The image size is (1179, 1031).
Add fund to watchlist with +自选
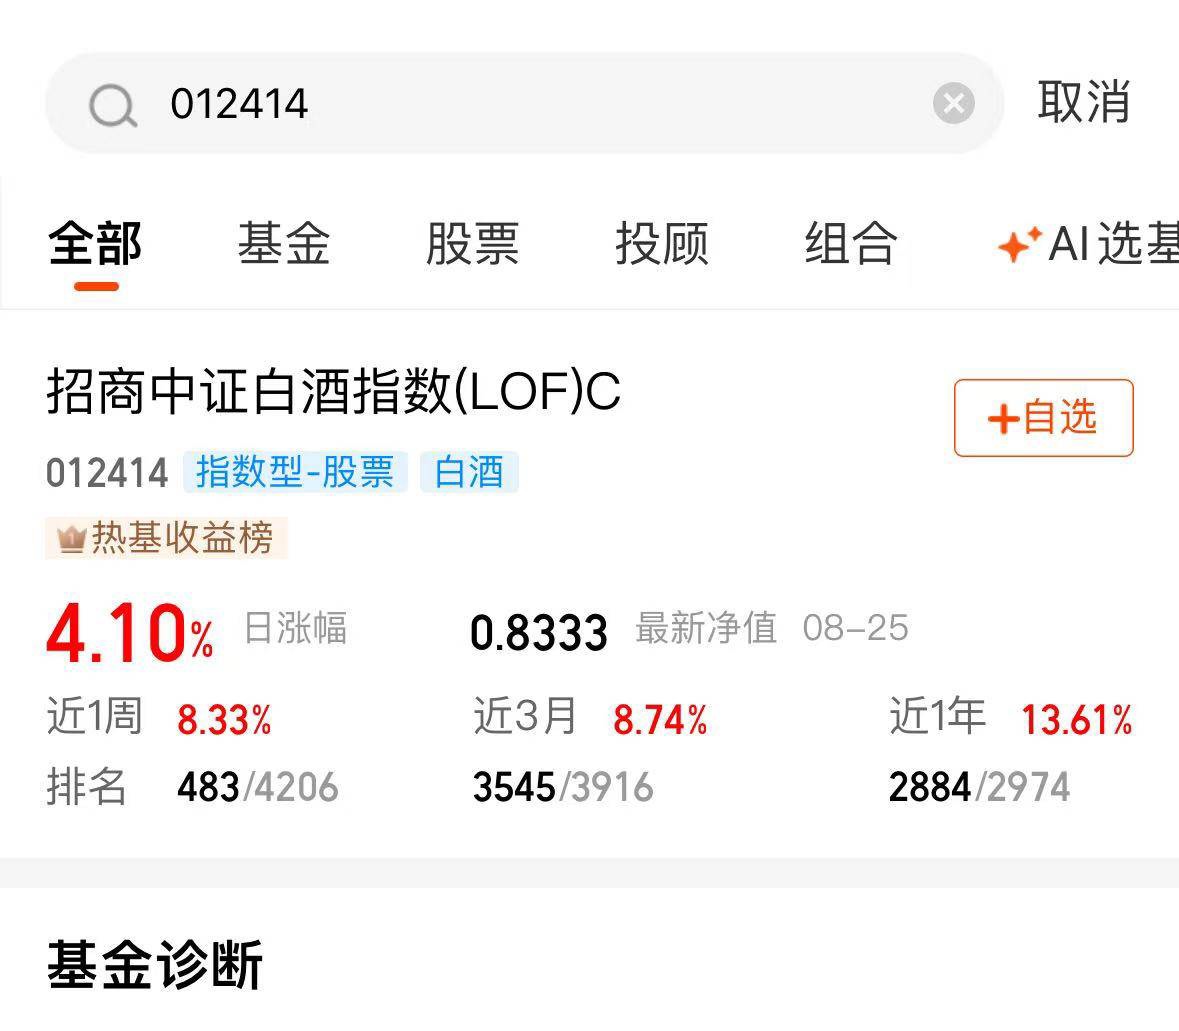point(1044,417)
